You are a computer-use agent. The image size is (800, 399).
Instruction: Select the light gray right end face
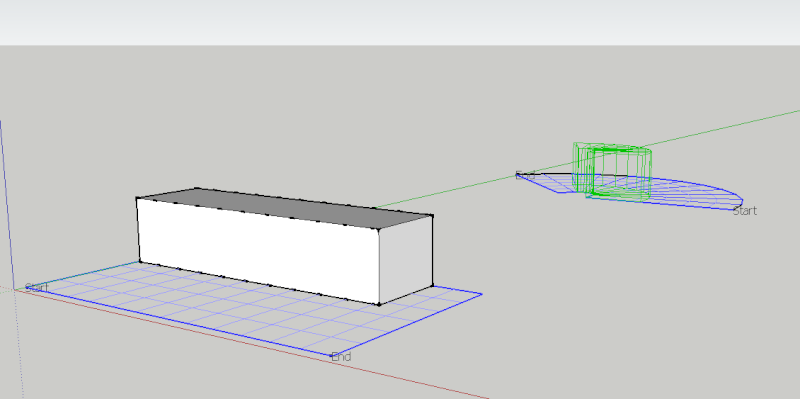click(x=406, y=260)
